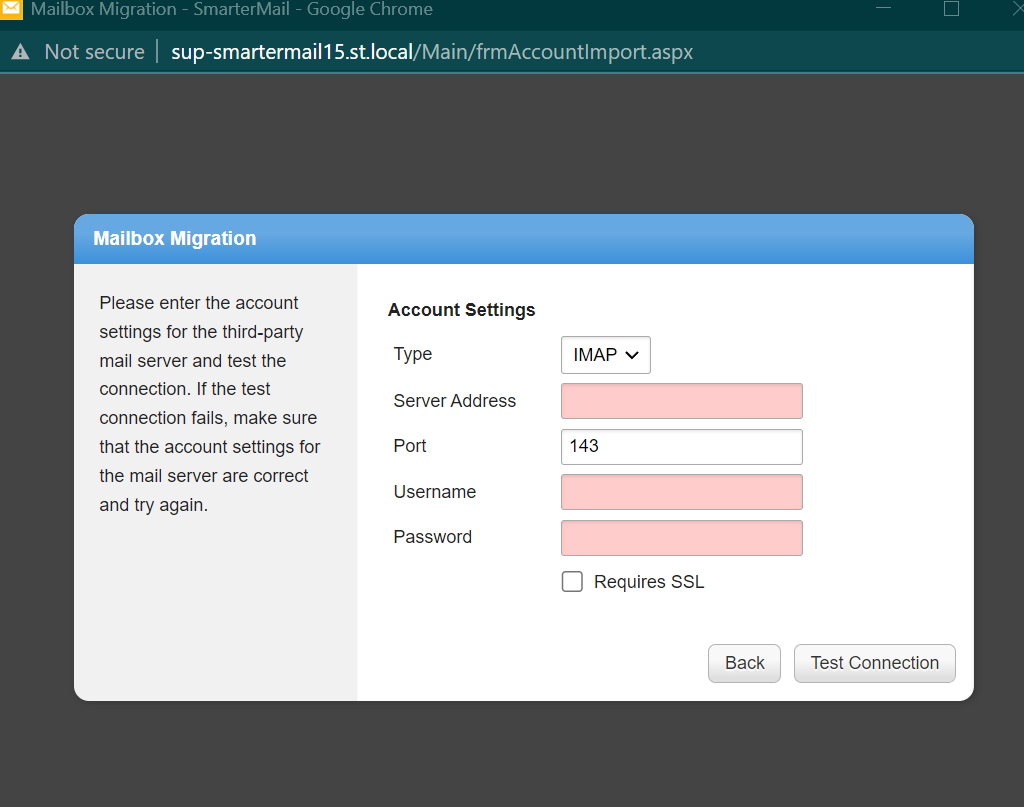This screenshot has height=807, width=1024.
Task: Maximize the Chrome popup window
Action: (x=951, y=9)
